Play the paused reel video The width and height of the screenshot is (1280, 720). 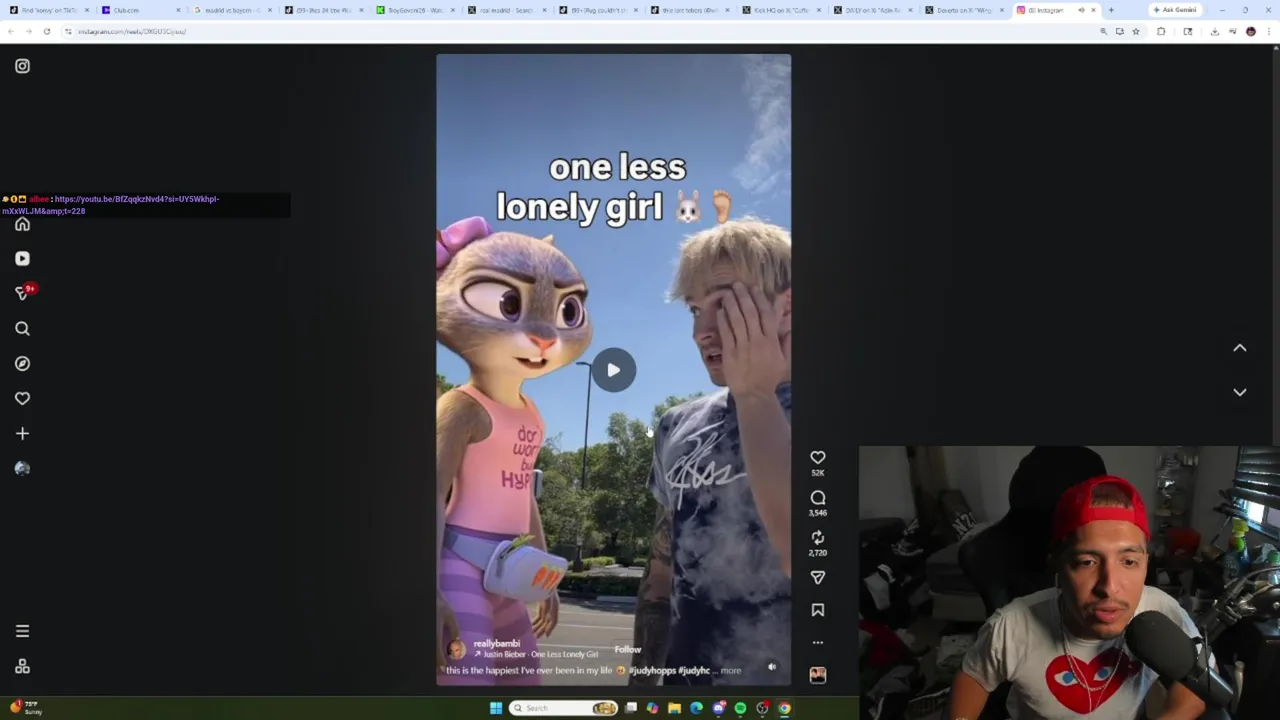(x=613, y=370)
